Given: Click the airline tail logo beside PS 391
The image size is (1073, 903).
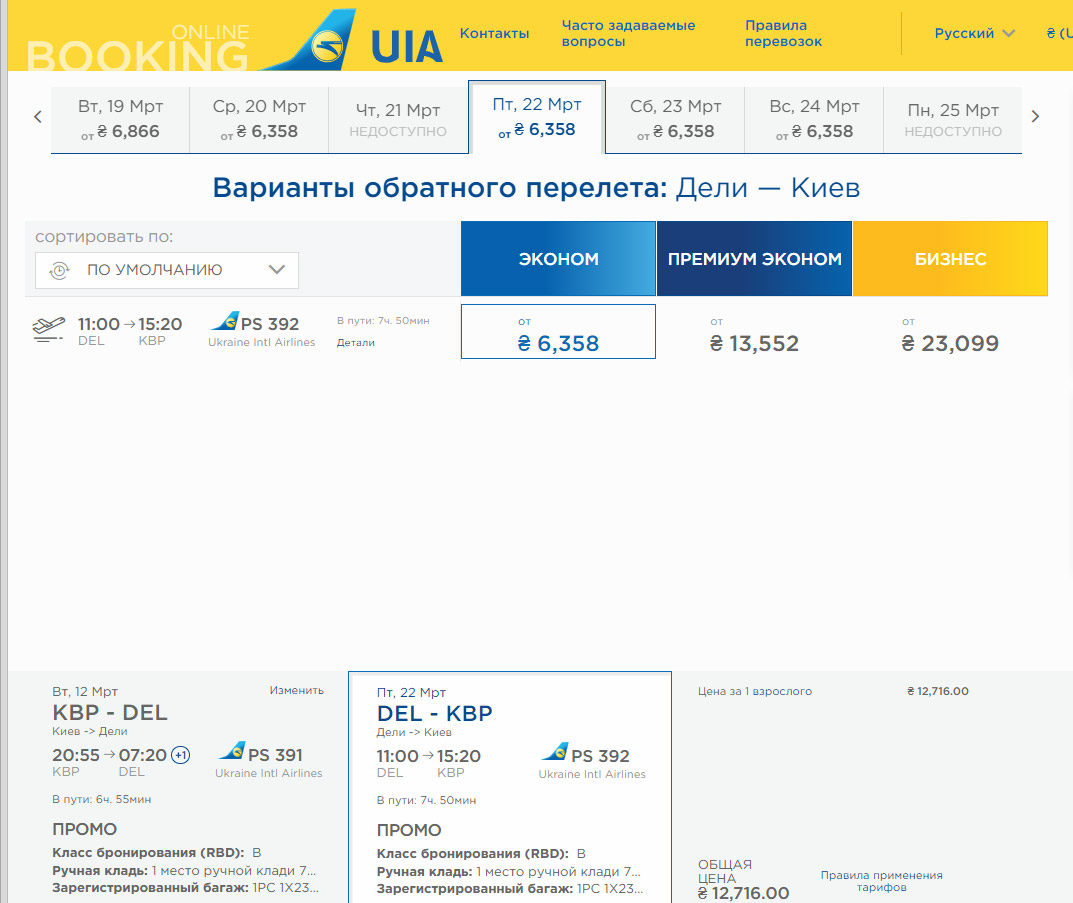Looking at the screenshot, I should pos(232,750).
